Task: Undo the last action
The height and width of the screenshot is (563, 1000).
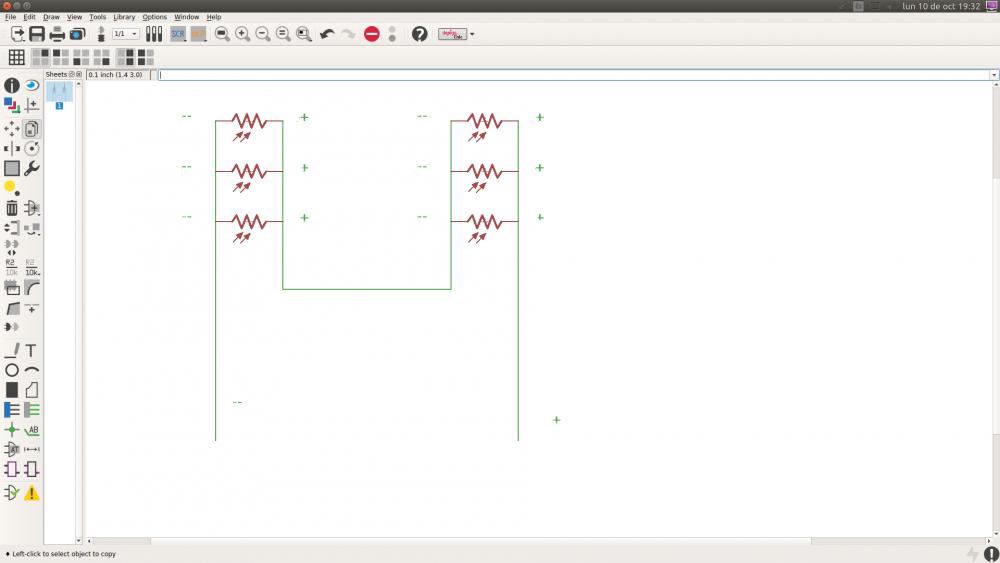Action: point(327,34)
